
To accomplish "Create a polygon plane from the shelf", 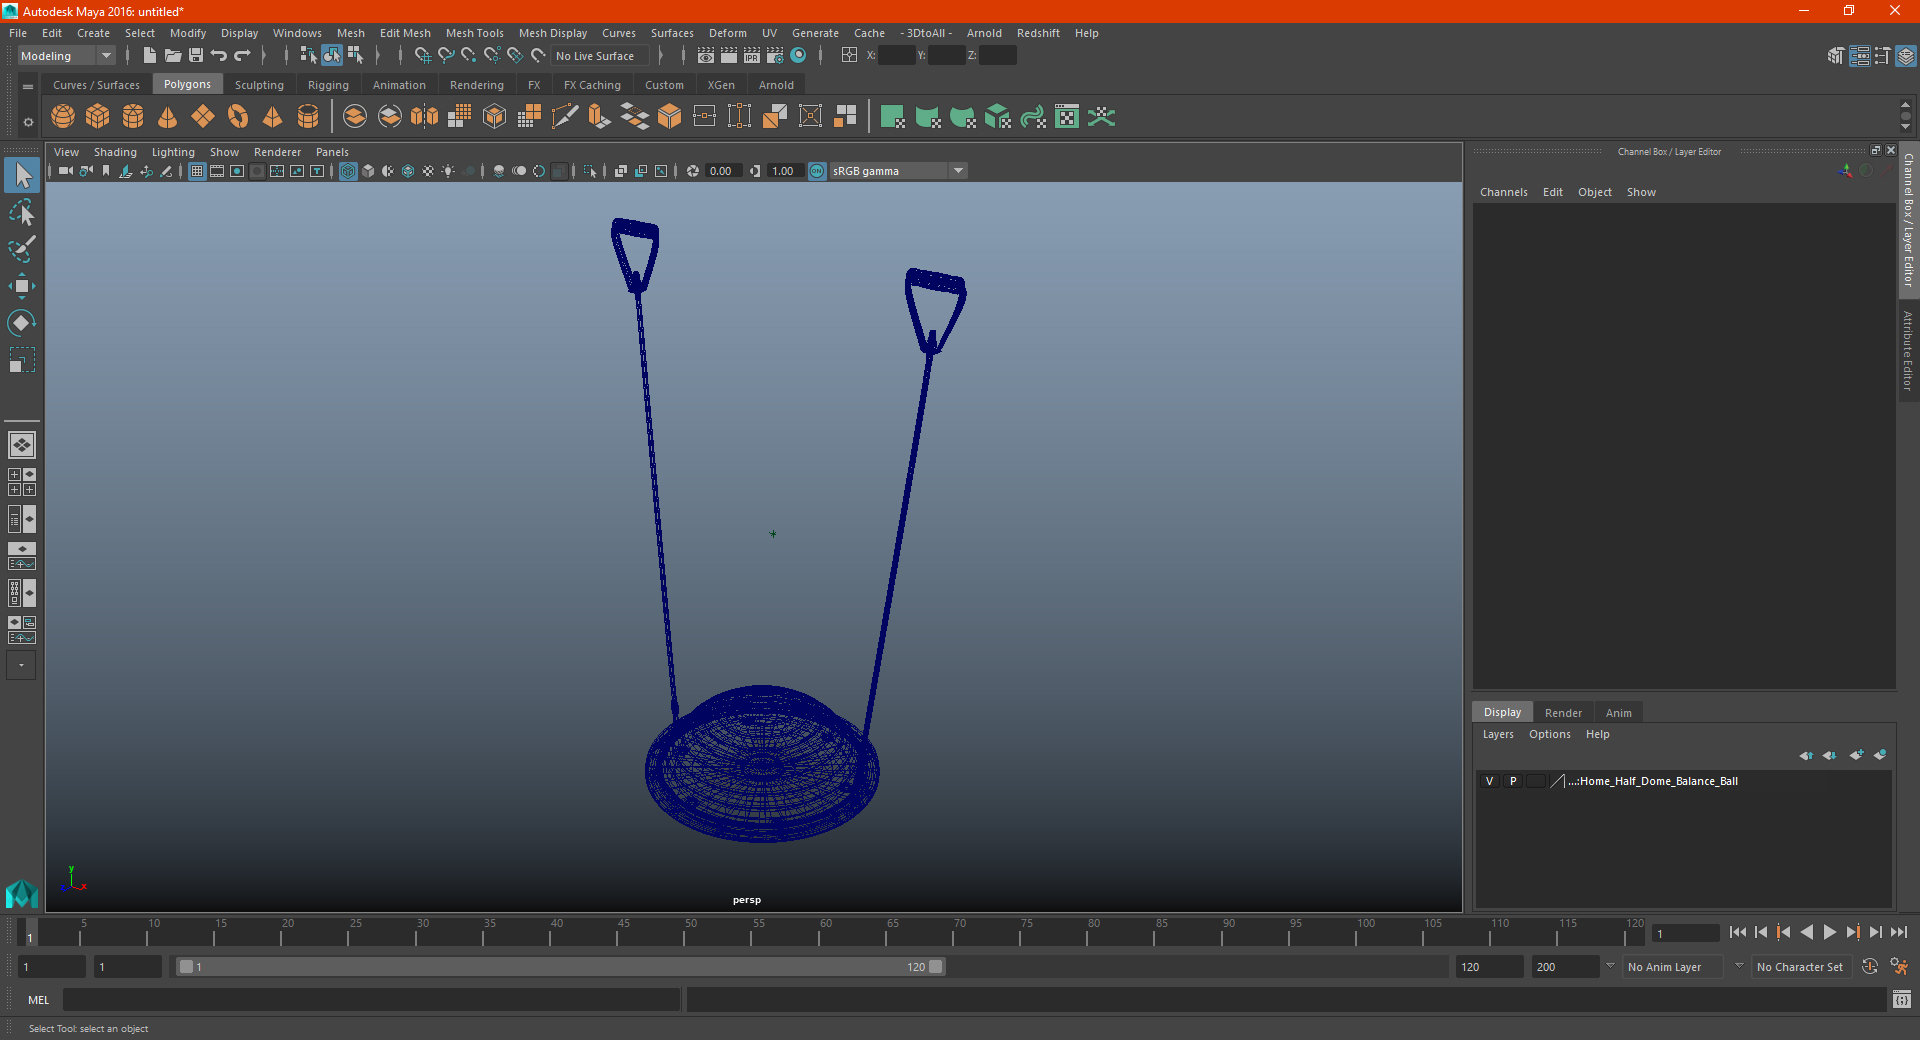I will pos(203,117).
